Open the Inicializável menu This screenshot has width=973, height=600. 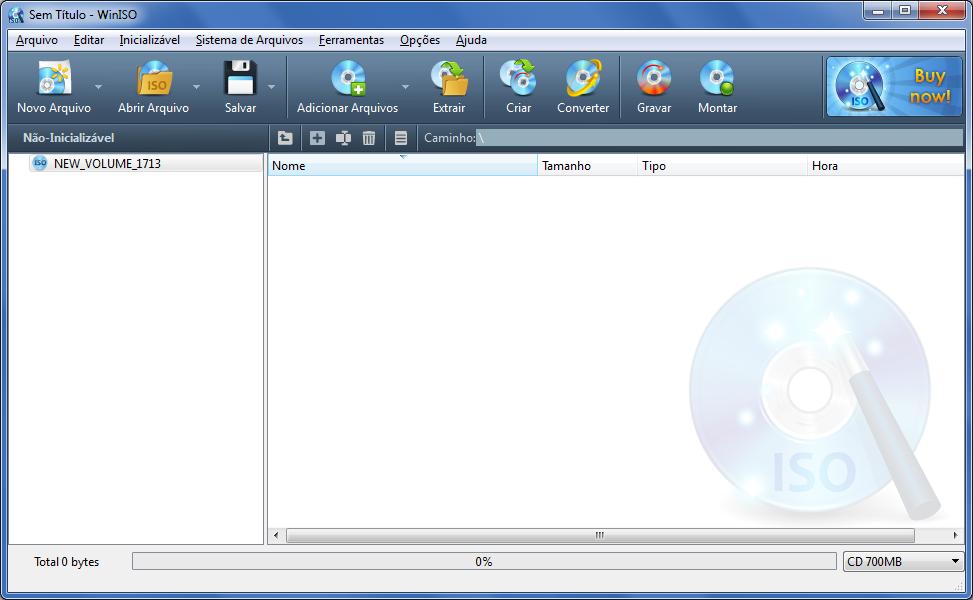[x=150, y=40]
